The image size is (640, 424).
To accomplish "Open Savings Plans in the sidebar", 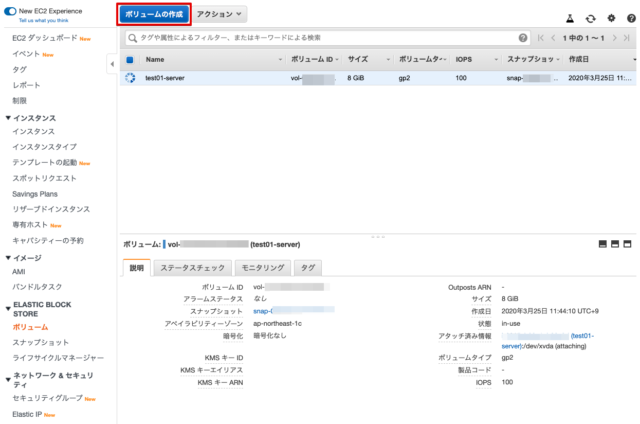I will pos(35,194).
